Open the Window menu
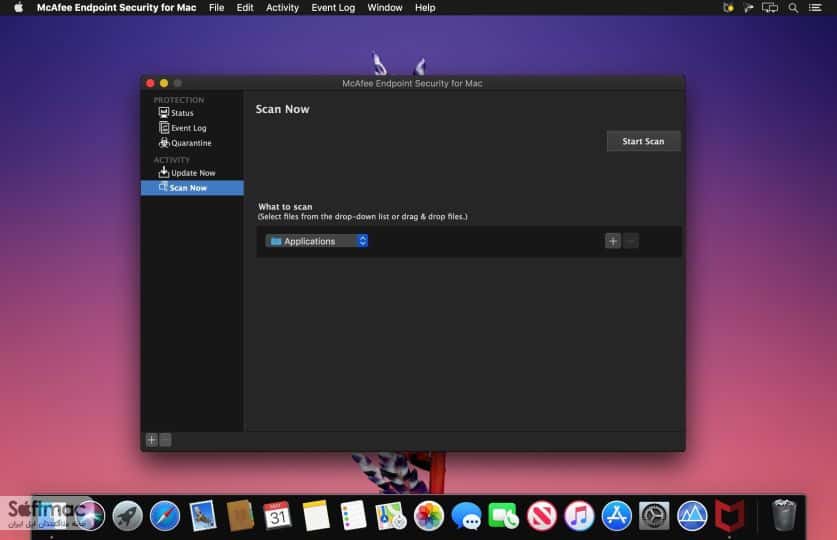The image size is (837, 540). [x=385, y=7]
